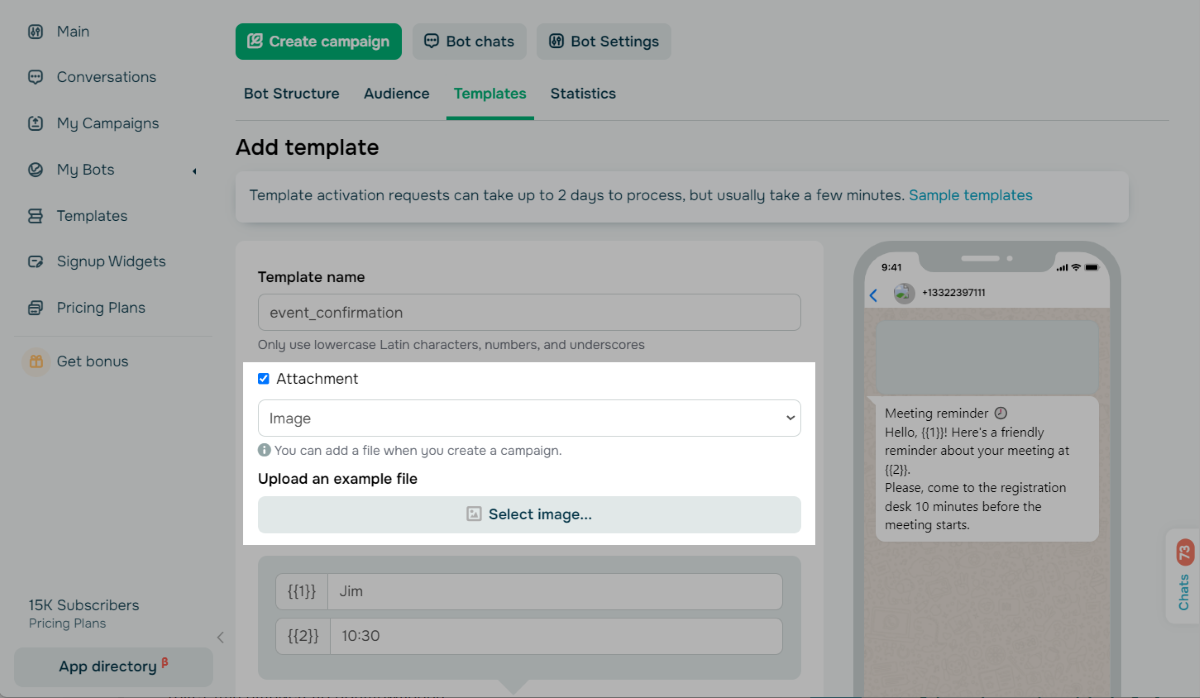
Task: Open the Sample templates link
Action: point(970,195)
